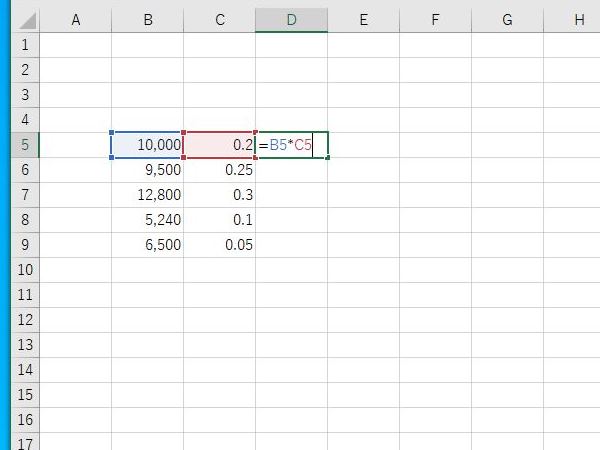Viewport: 600px width, 450px height.
Task: Select column F header
Action: (435, 20)
